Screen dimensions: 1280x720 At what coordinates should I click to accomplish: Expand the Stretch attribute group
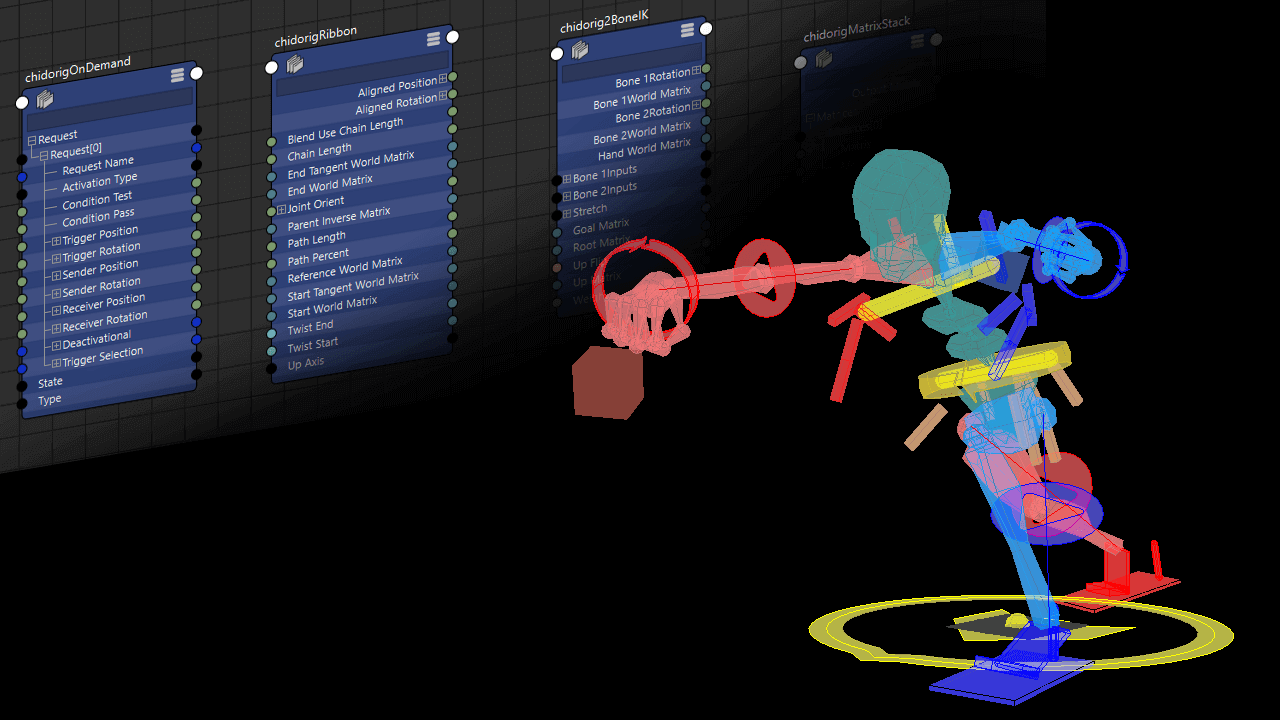tap(567, 213)
